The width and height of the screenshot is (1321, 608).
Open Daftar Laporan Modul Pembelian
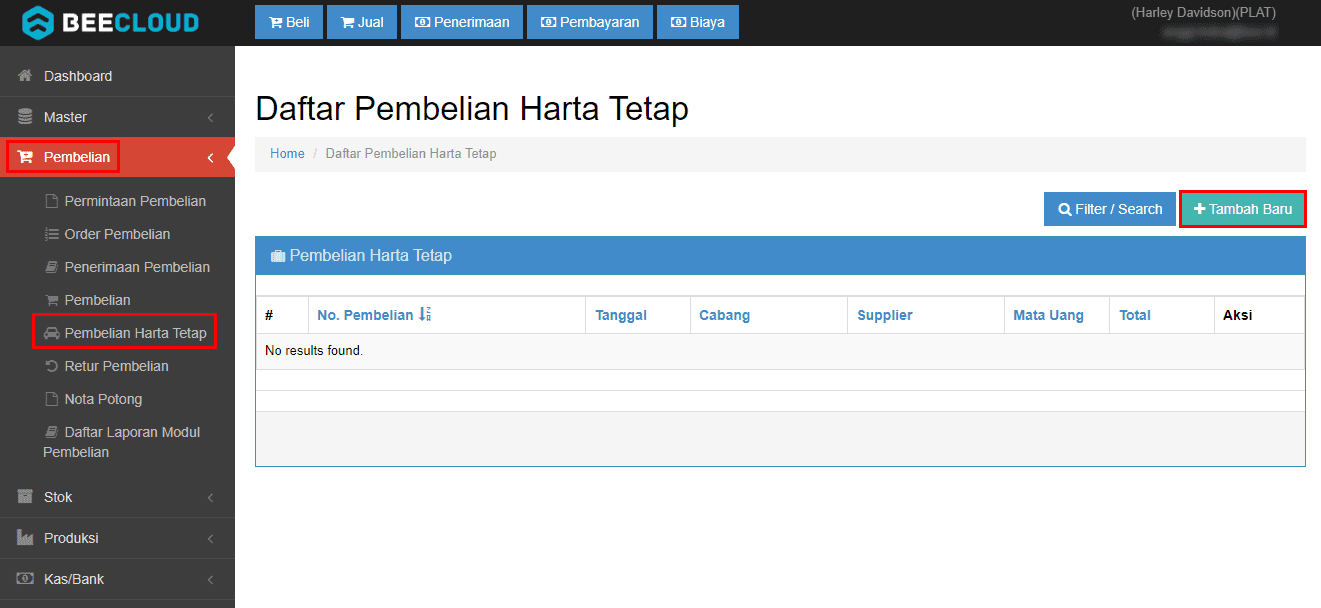pyautogui.click(x=122, y=442)
